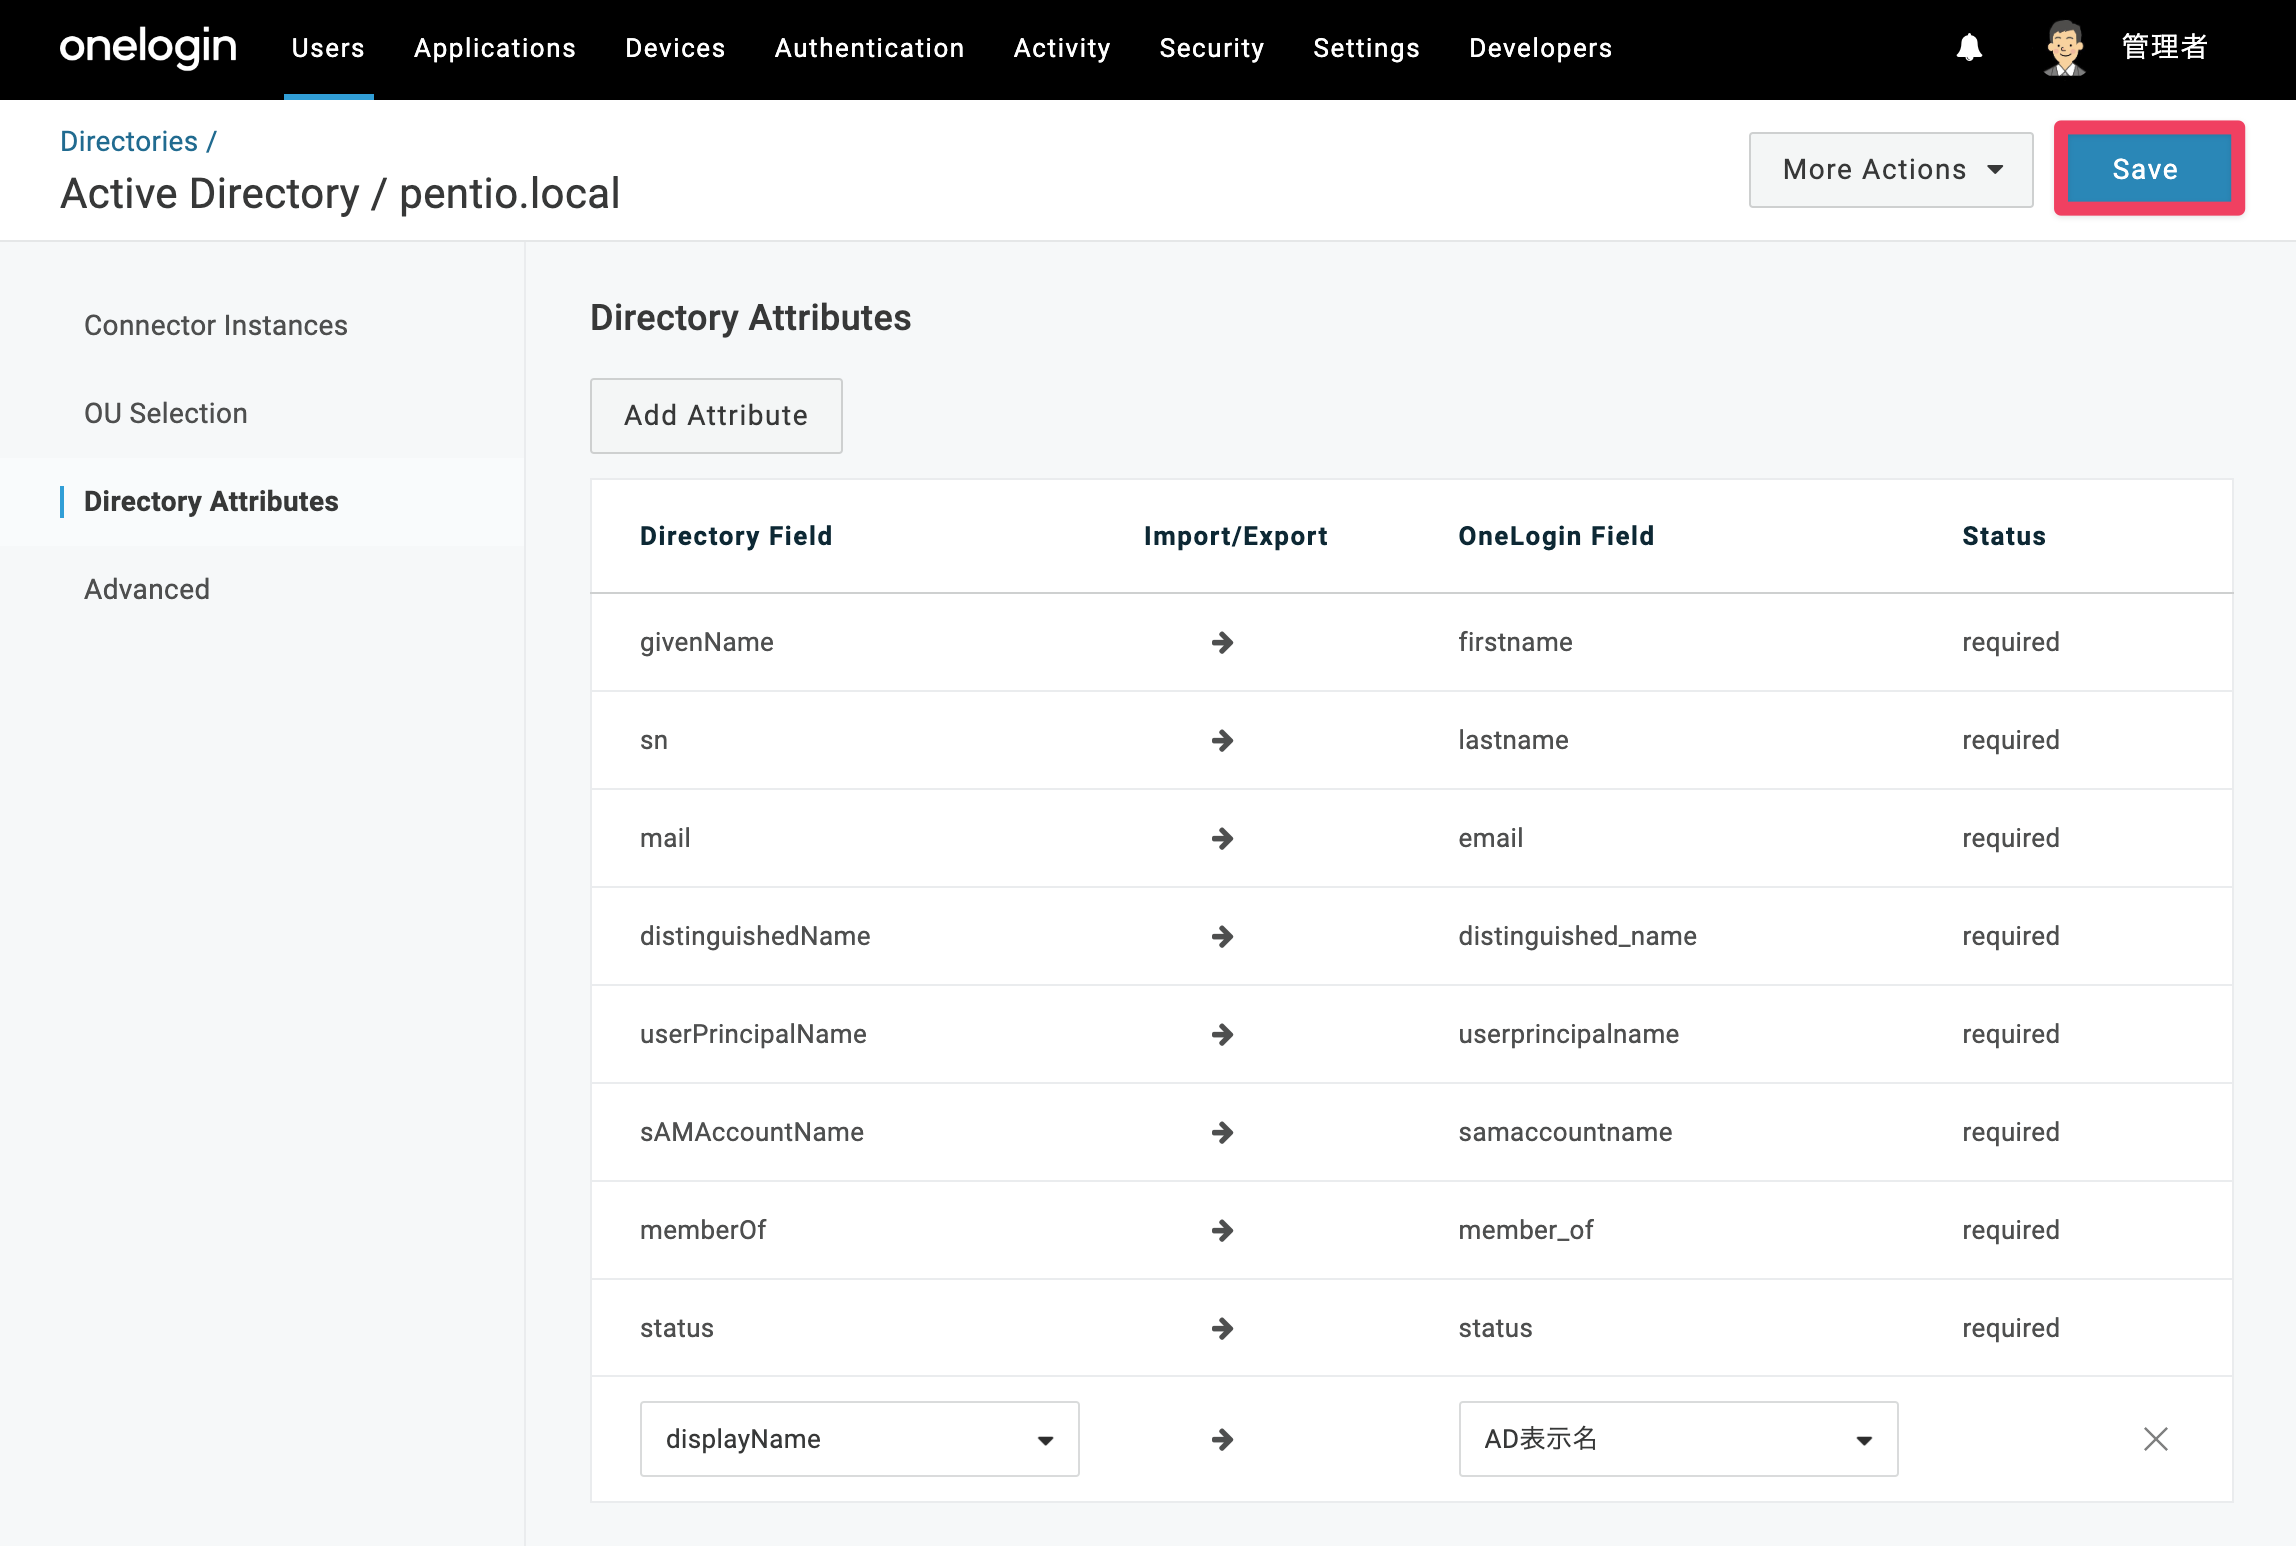The image size is (2296, 1546).
Task: Click the status directory field cell
Action: click(x=677, y=1328)
